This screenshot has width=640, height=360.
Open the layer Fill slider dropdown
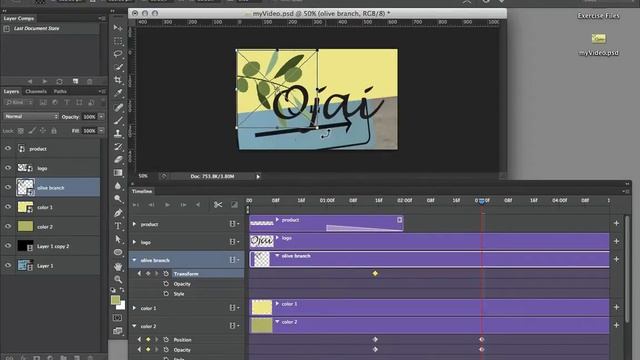pyautogui.click(x=101, y=131)
